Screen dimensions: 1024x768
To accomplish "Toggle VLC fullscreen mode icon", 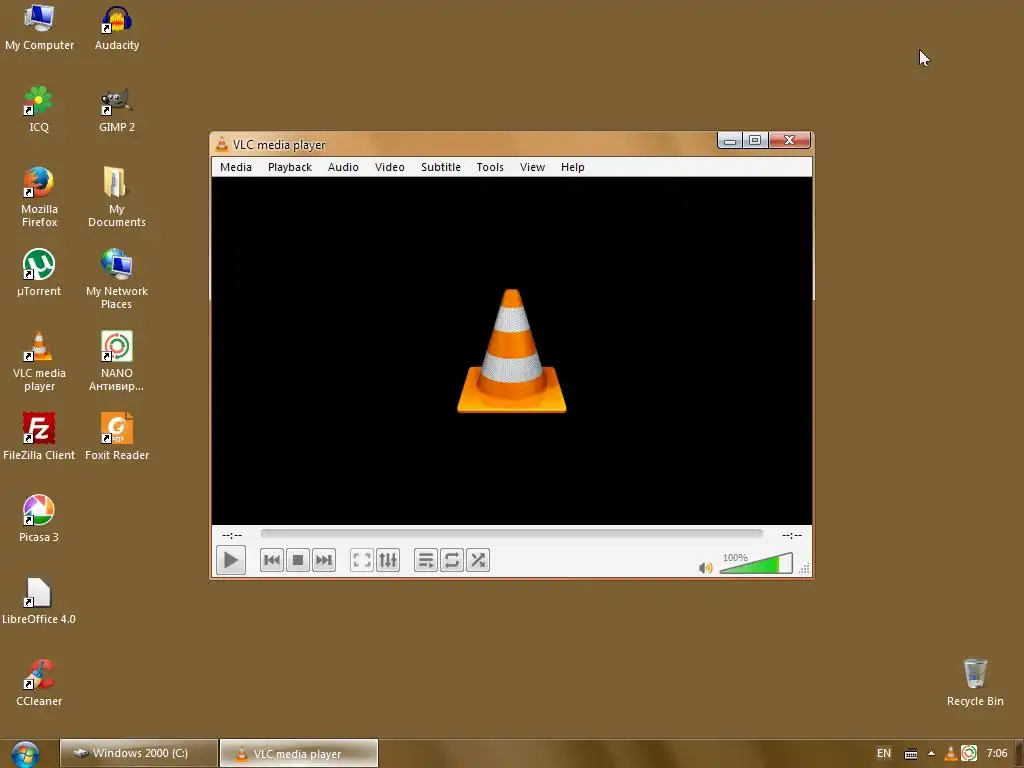I will (362, 560).
